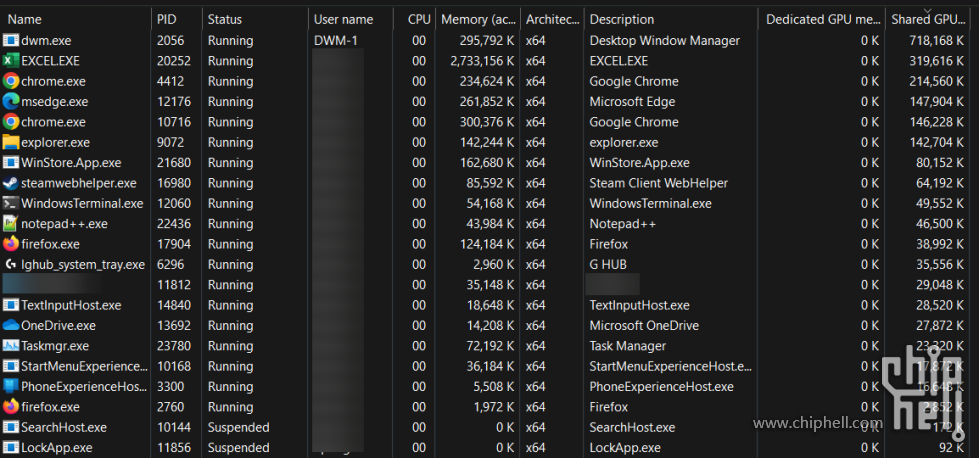Image resolution: width=979 pixels, height=458 pixels.
Task: Select memory value 72,192 K
Action: 491,346
